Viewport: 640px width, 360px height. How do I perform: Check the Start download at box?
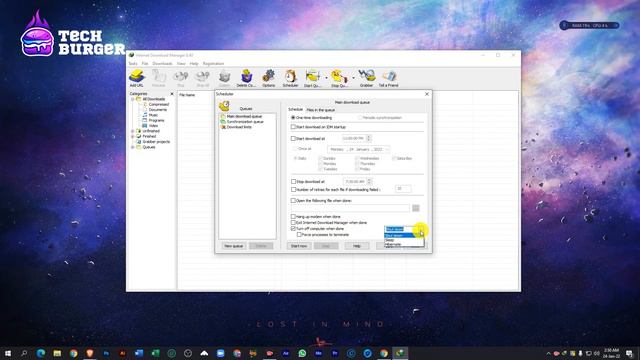[293, 138]
